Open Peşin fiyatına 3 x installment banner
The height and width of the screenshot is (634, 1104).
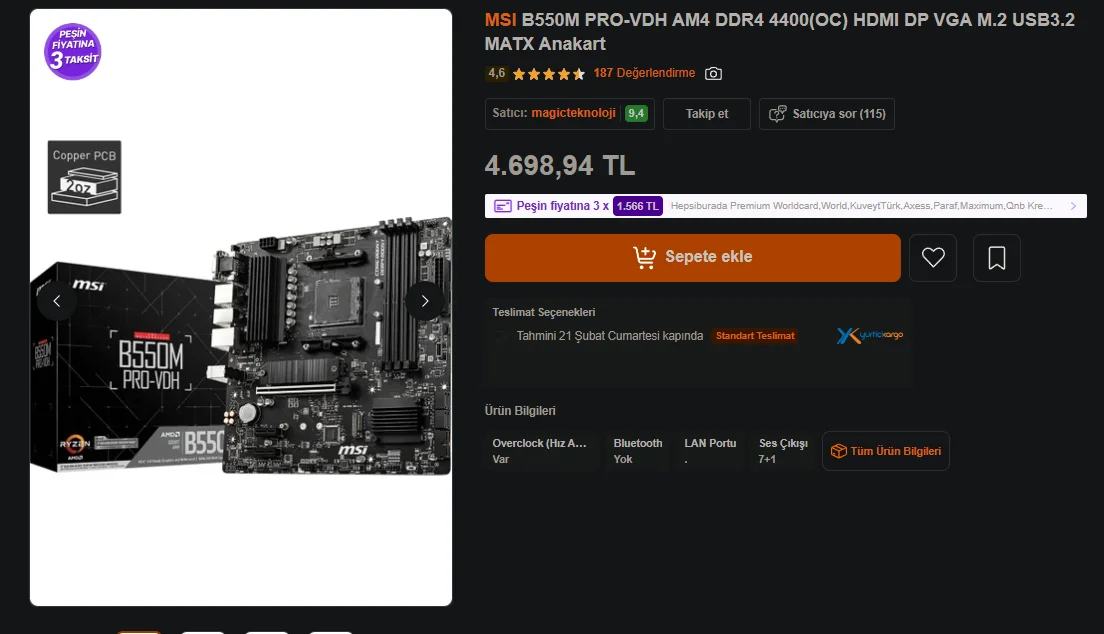point(786,206)
